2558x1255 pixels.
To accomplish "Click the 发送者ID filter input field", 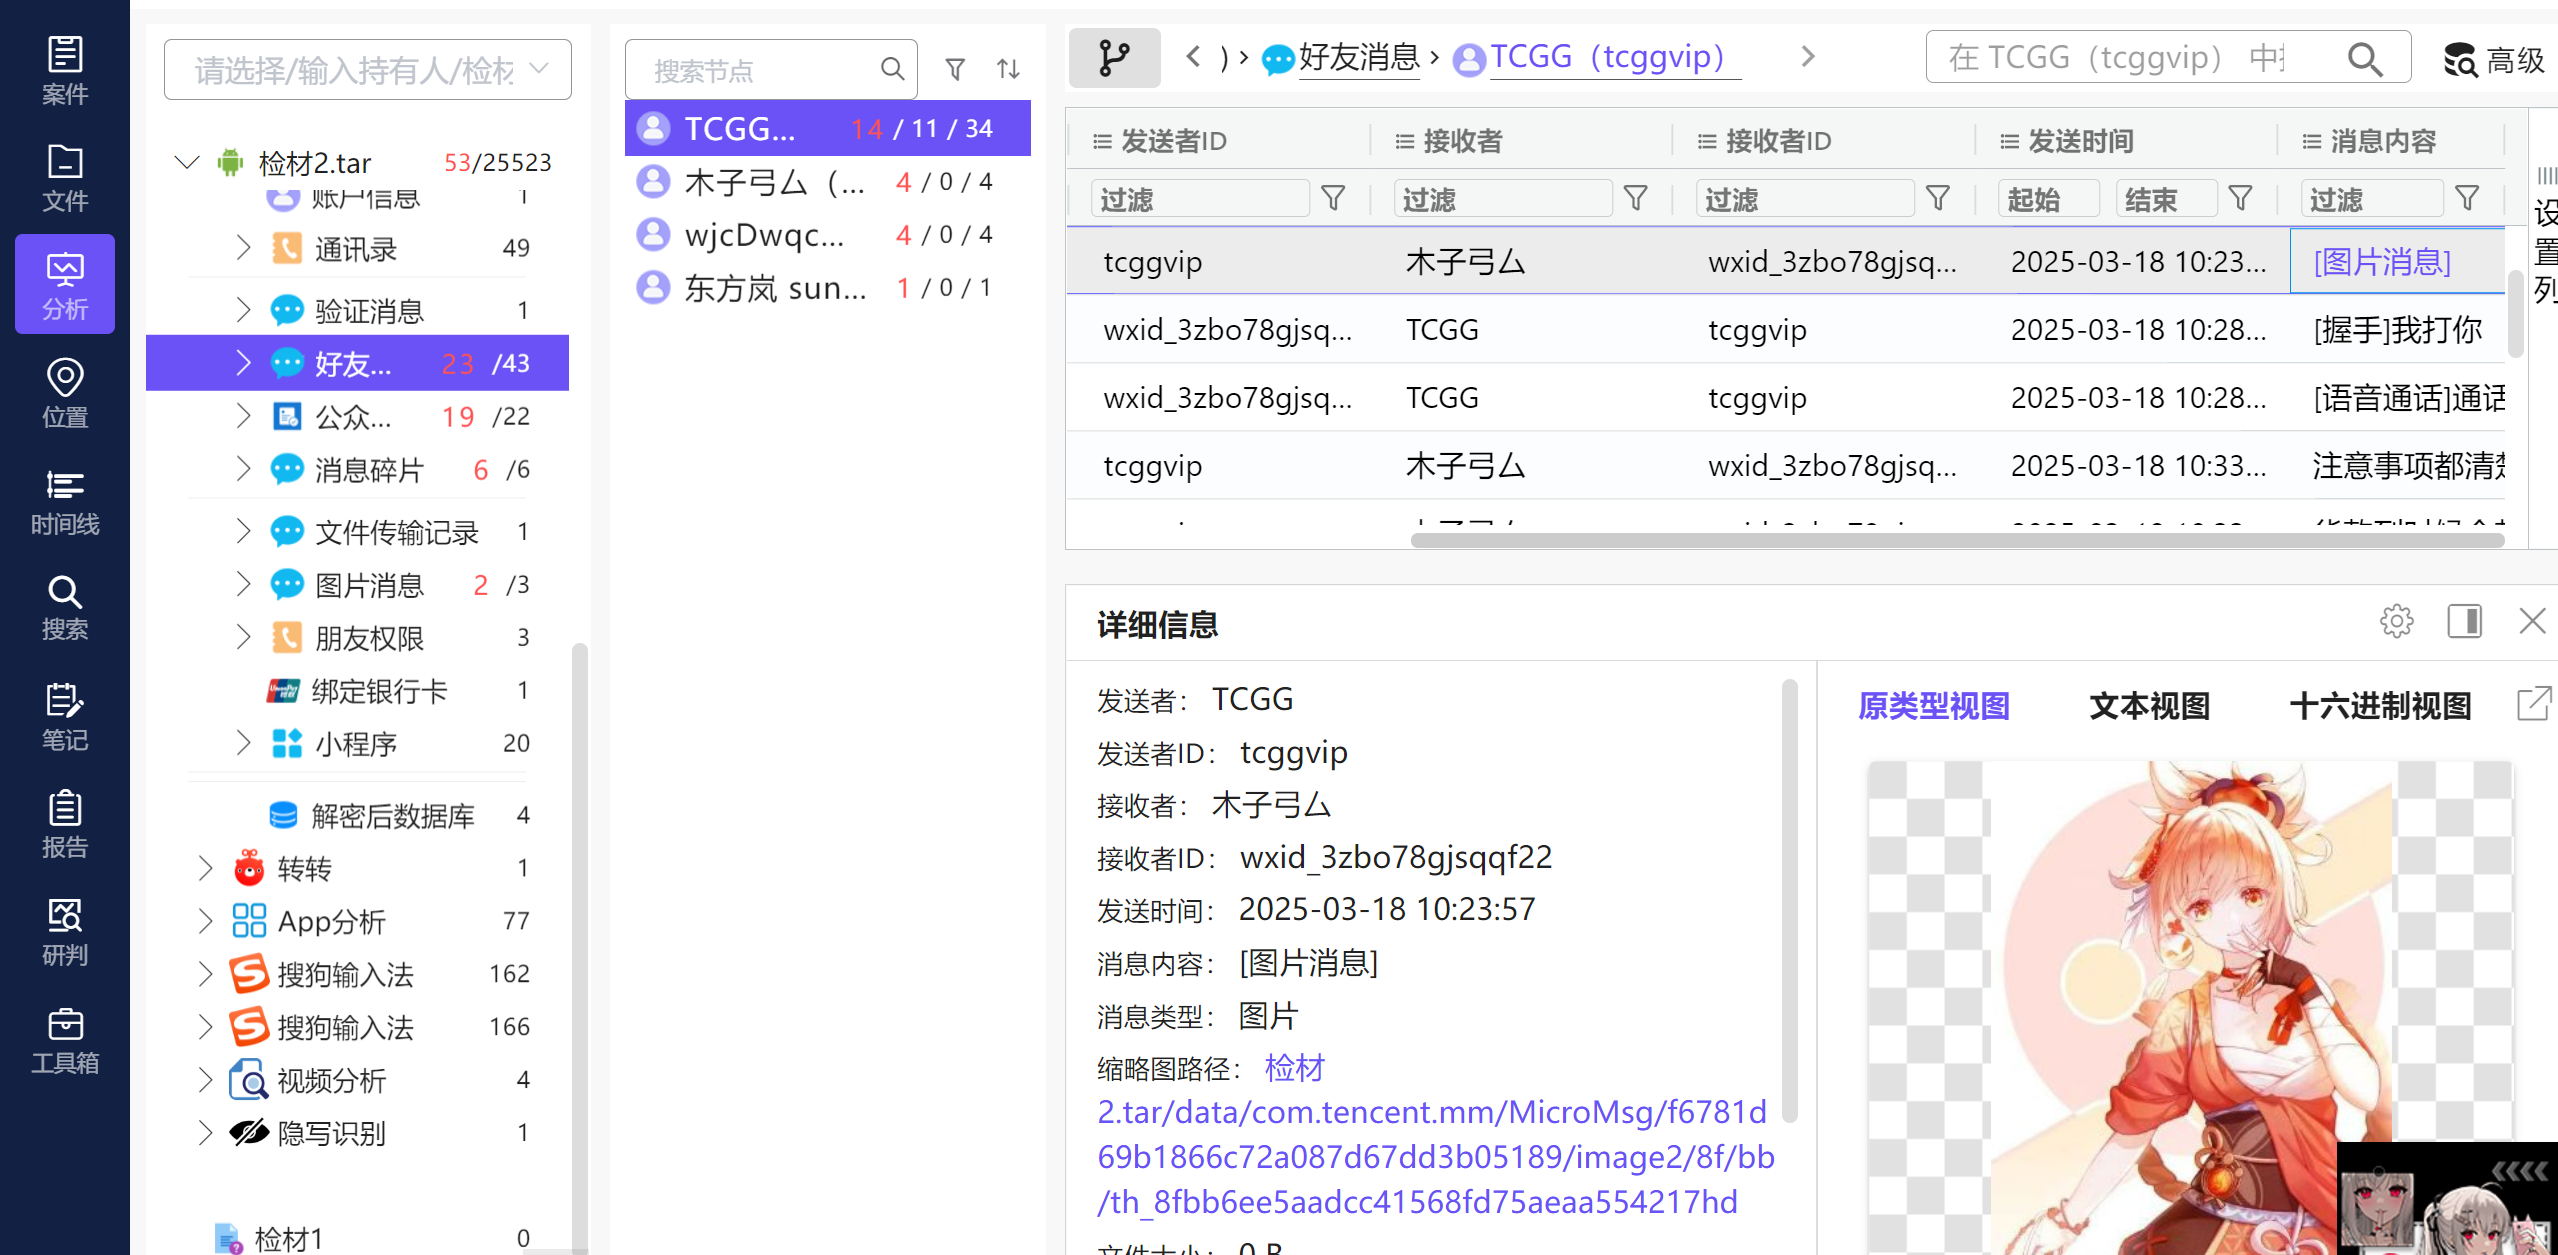I will [1200, 199].
